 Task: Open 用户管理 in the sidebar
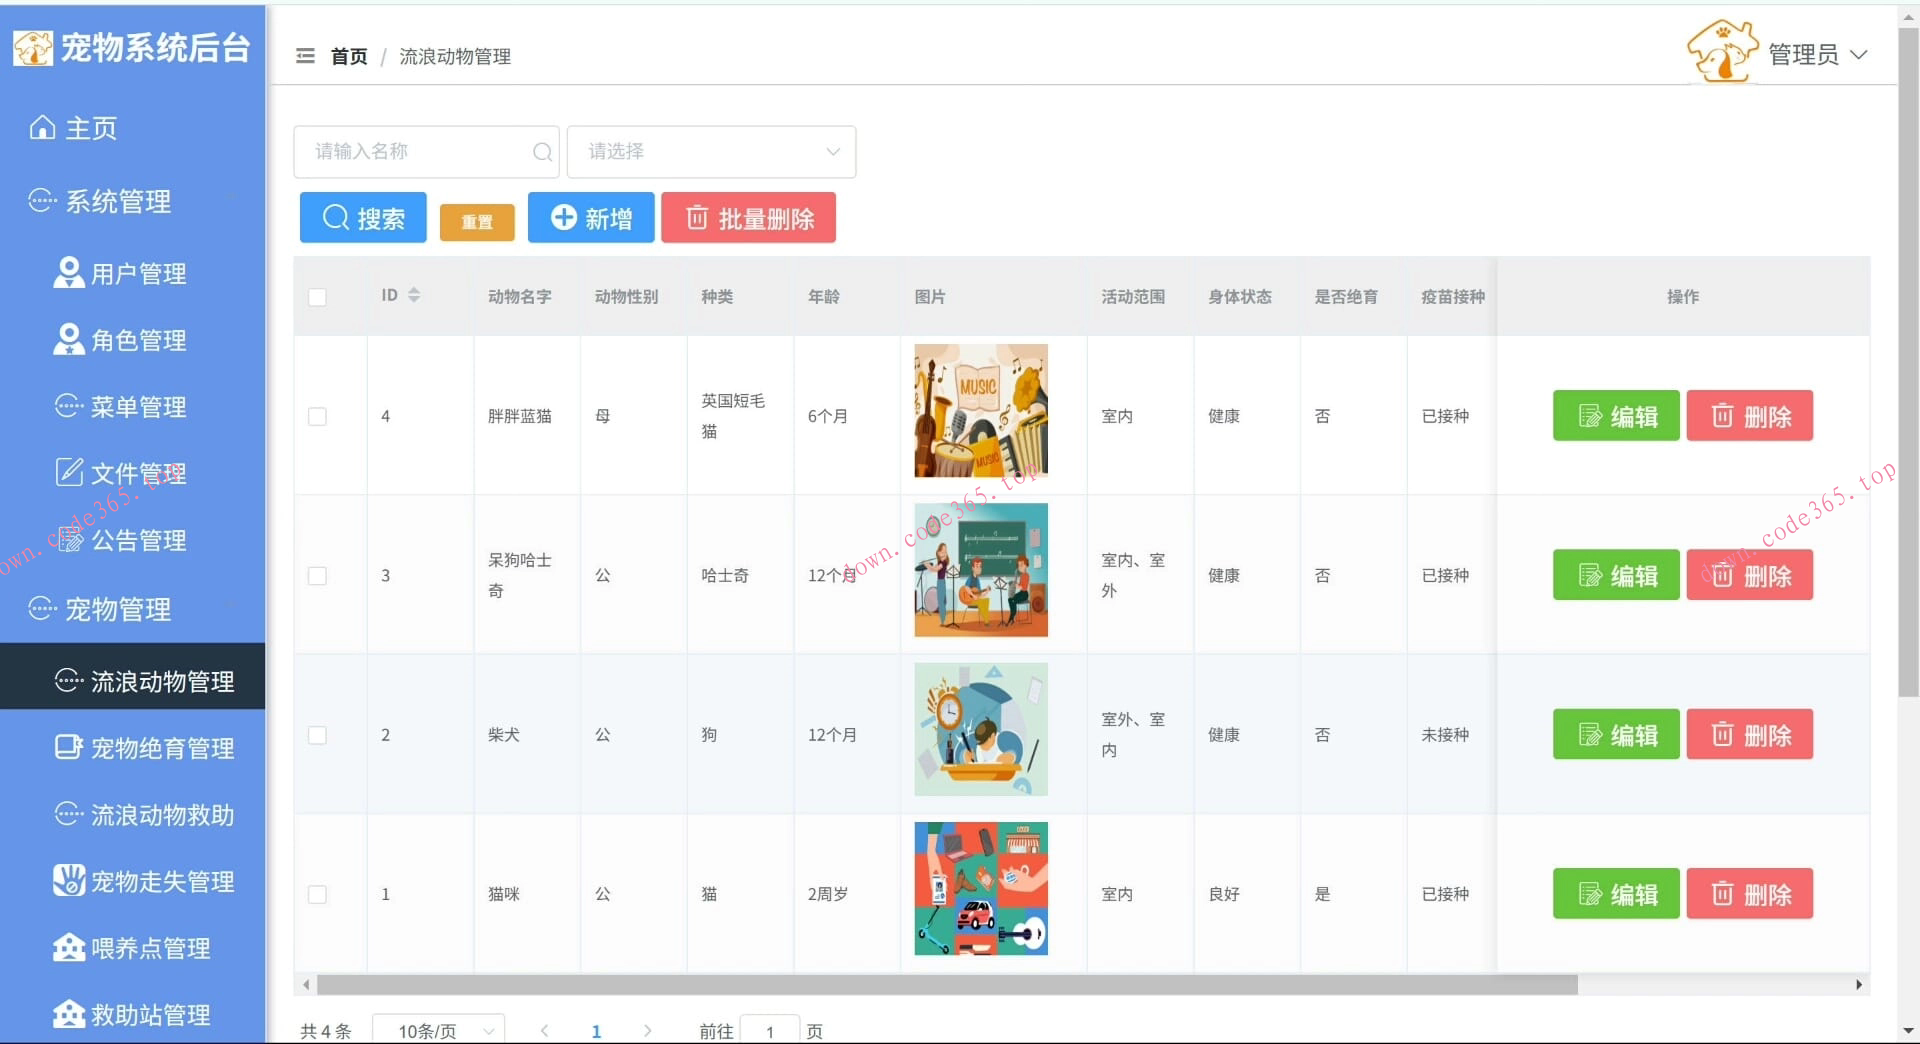pos(138,273)
